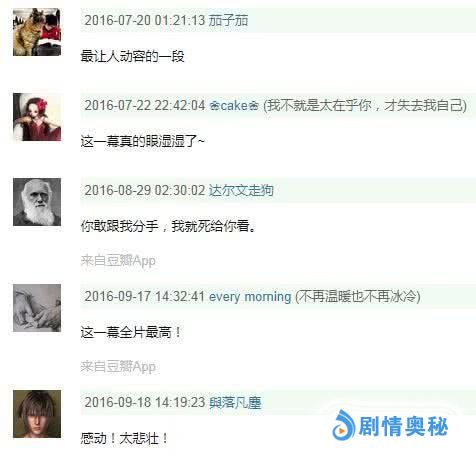
Task: Click the comment 感动！太悲壮！
Action: point(125,438)
